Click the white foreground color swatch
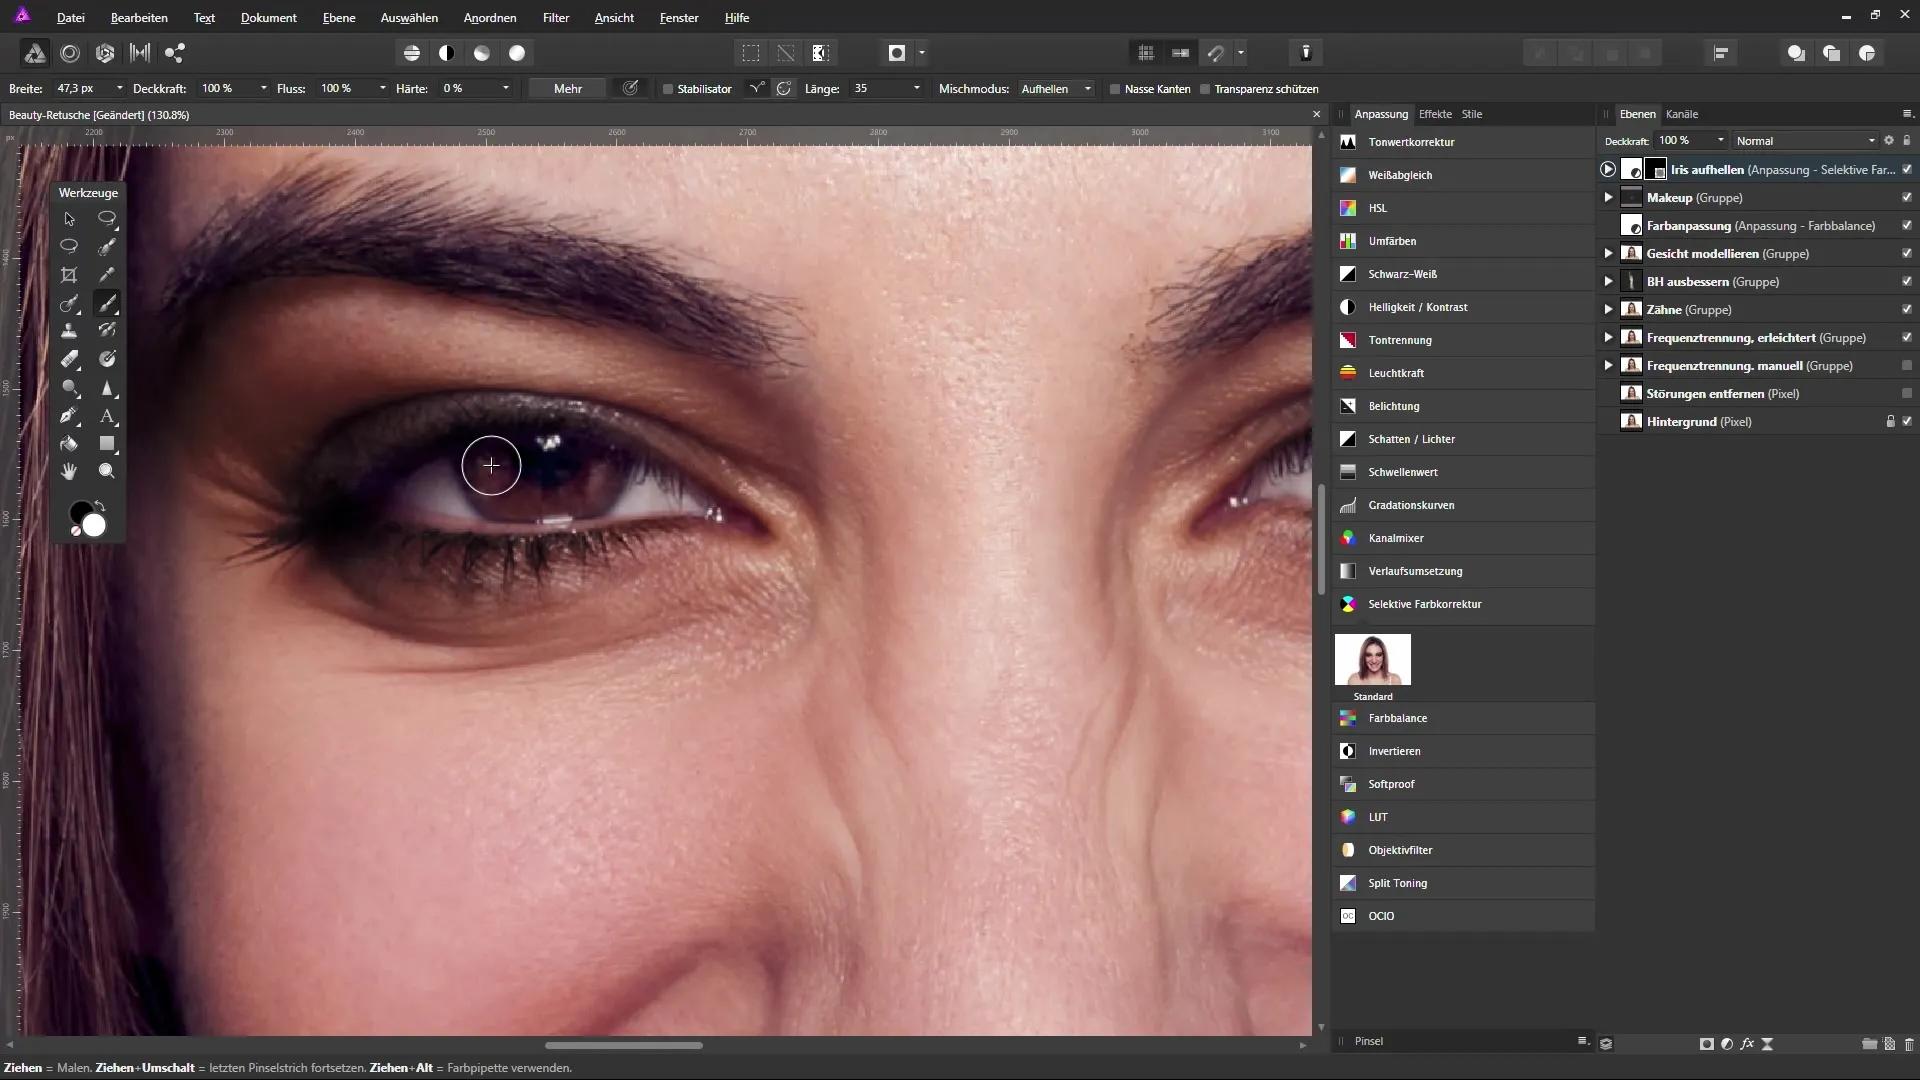This screenshot has width=1920, height=1080. 95,526
